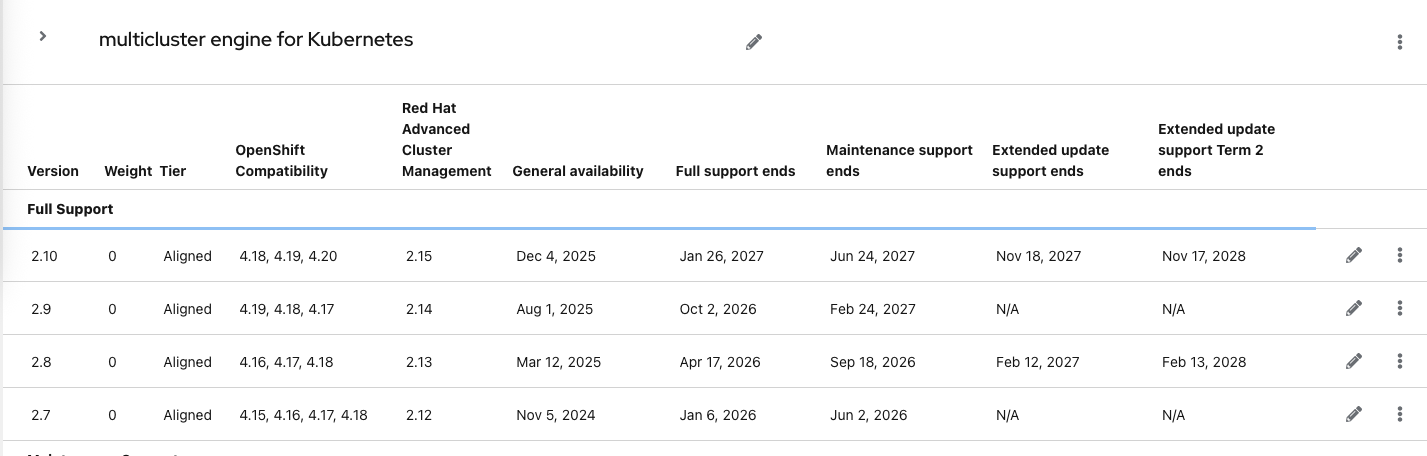Edit version 2.9 row with pencil icon

pos(1354,309)
